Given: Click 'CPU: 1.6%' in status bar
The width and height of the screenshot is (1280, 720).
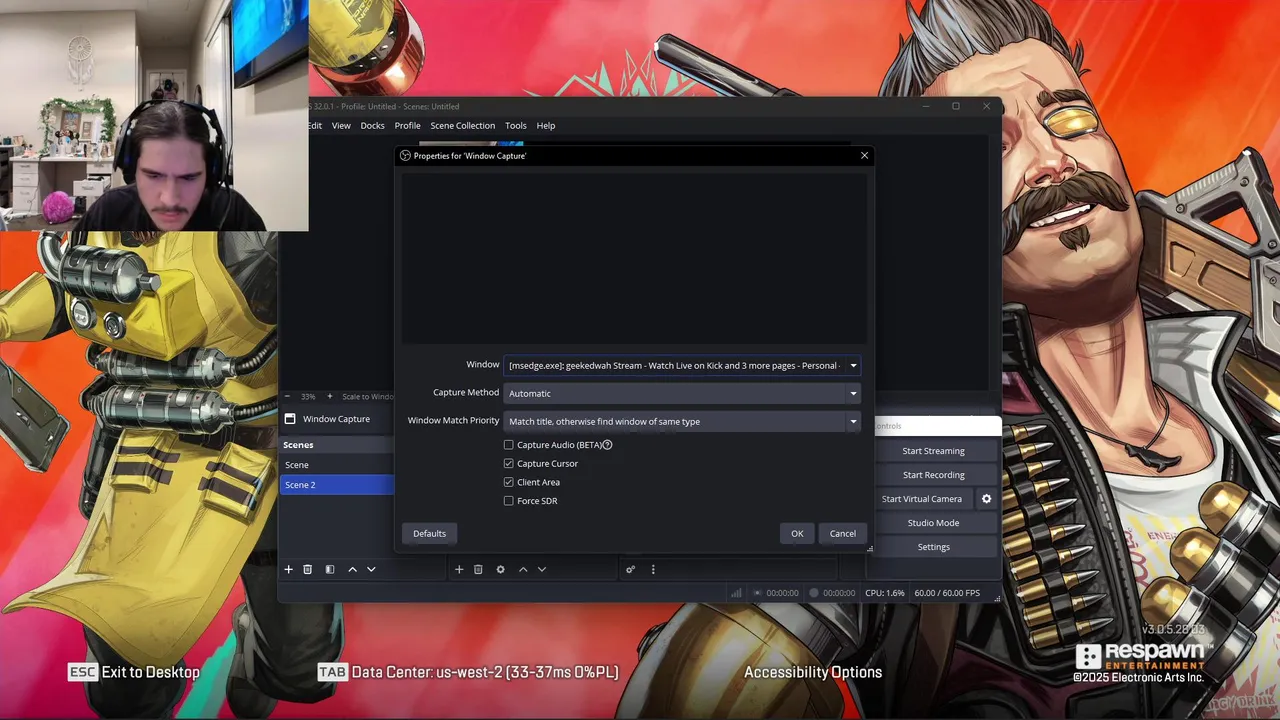Looking at the screenshot, I should click(885, 593).
